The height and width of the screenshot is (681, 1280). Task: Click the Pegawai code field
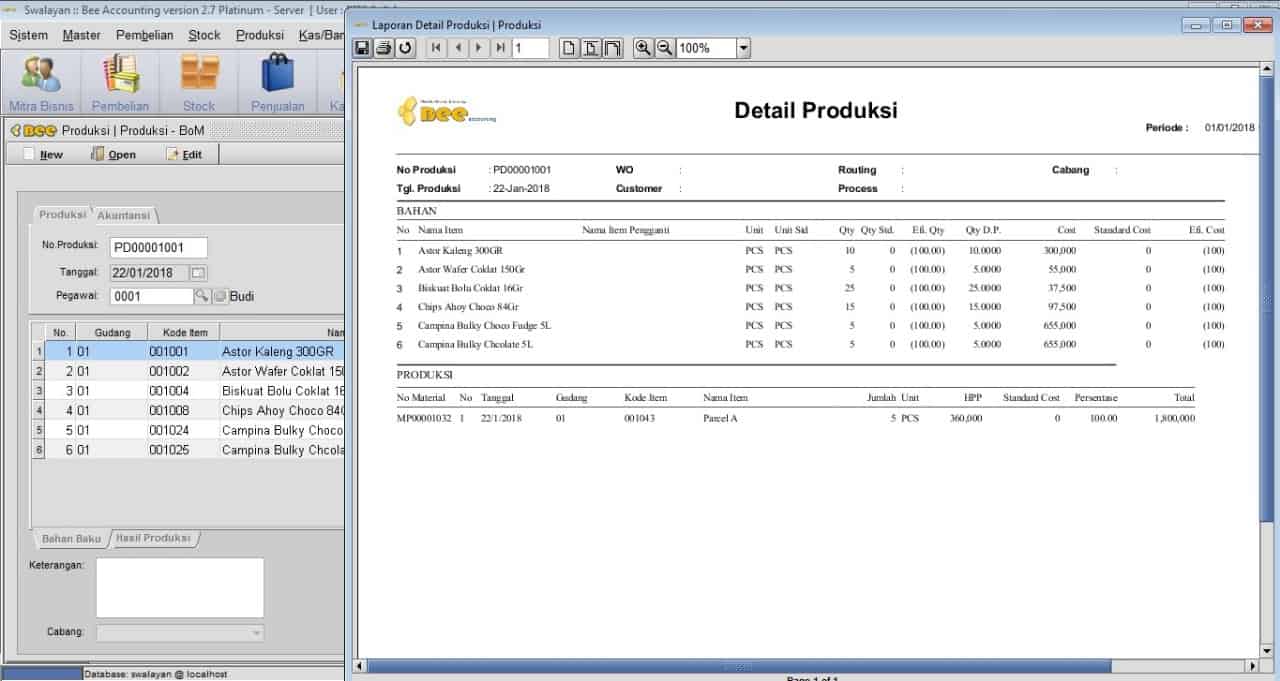pos(151,296)
